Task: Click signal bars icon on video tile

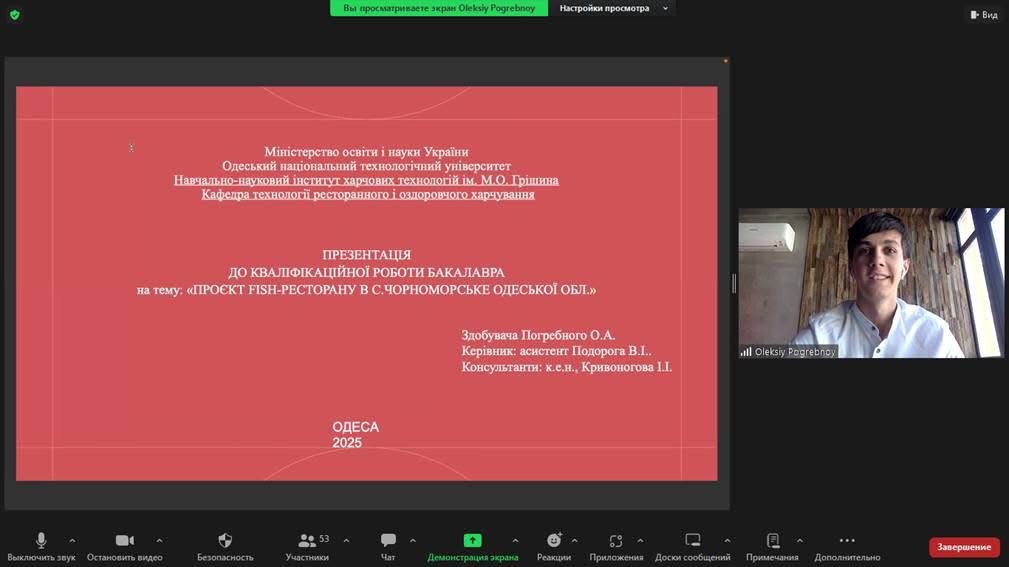Action: pyautogui.click(x=746, y=352)
